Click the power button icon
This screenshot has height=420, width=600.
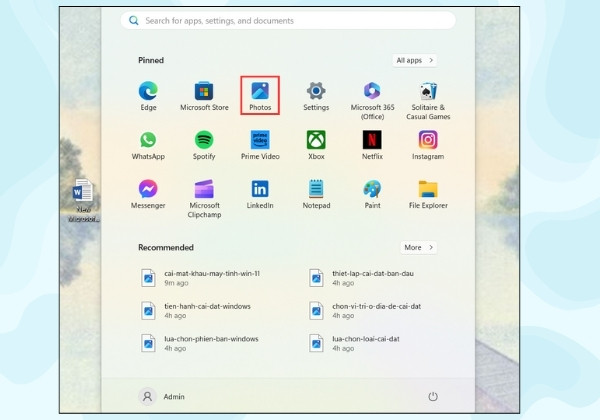[x=433, y=396]
